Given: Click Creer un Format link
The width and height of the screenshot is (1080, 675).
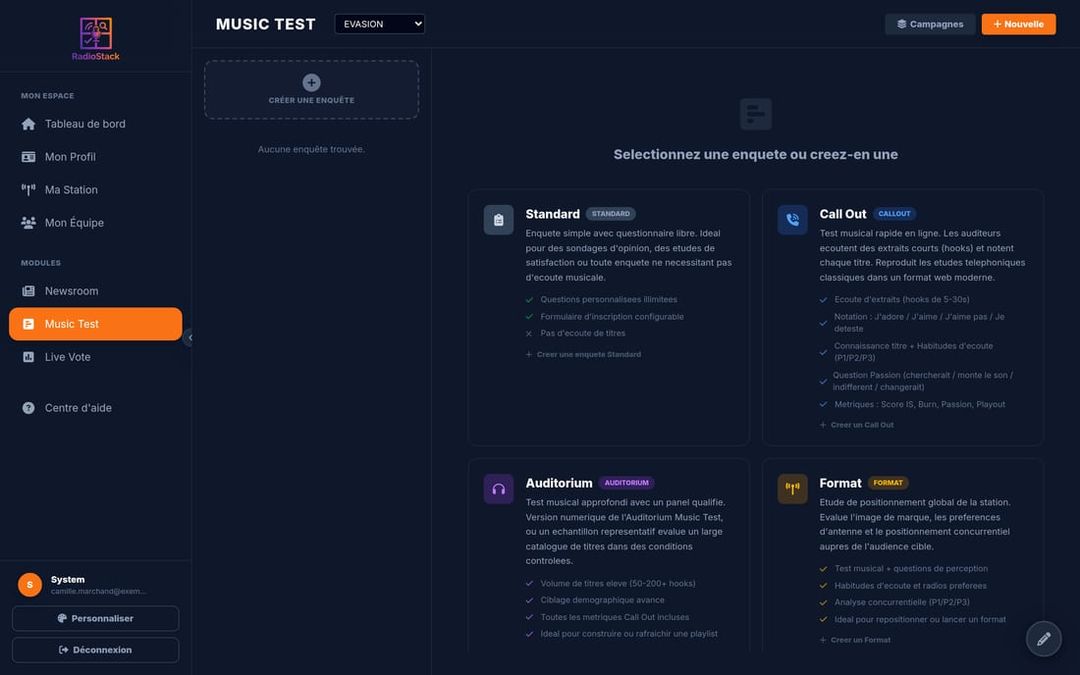Looking at the screenshot, I should coord(855,640).
